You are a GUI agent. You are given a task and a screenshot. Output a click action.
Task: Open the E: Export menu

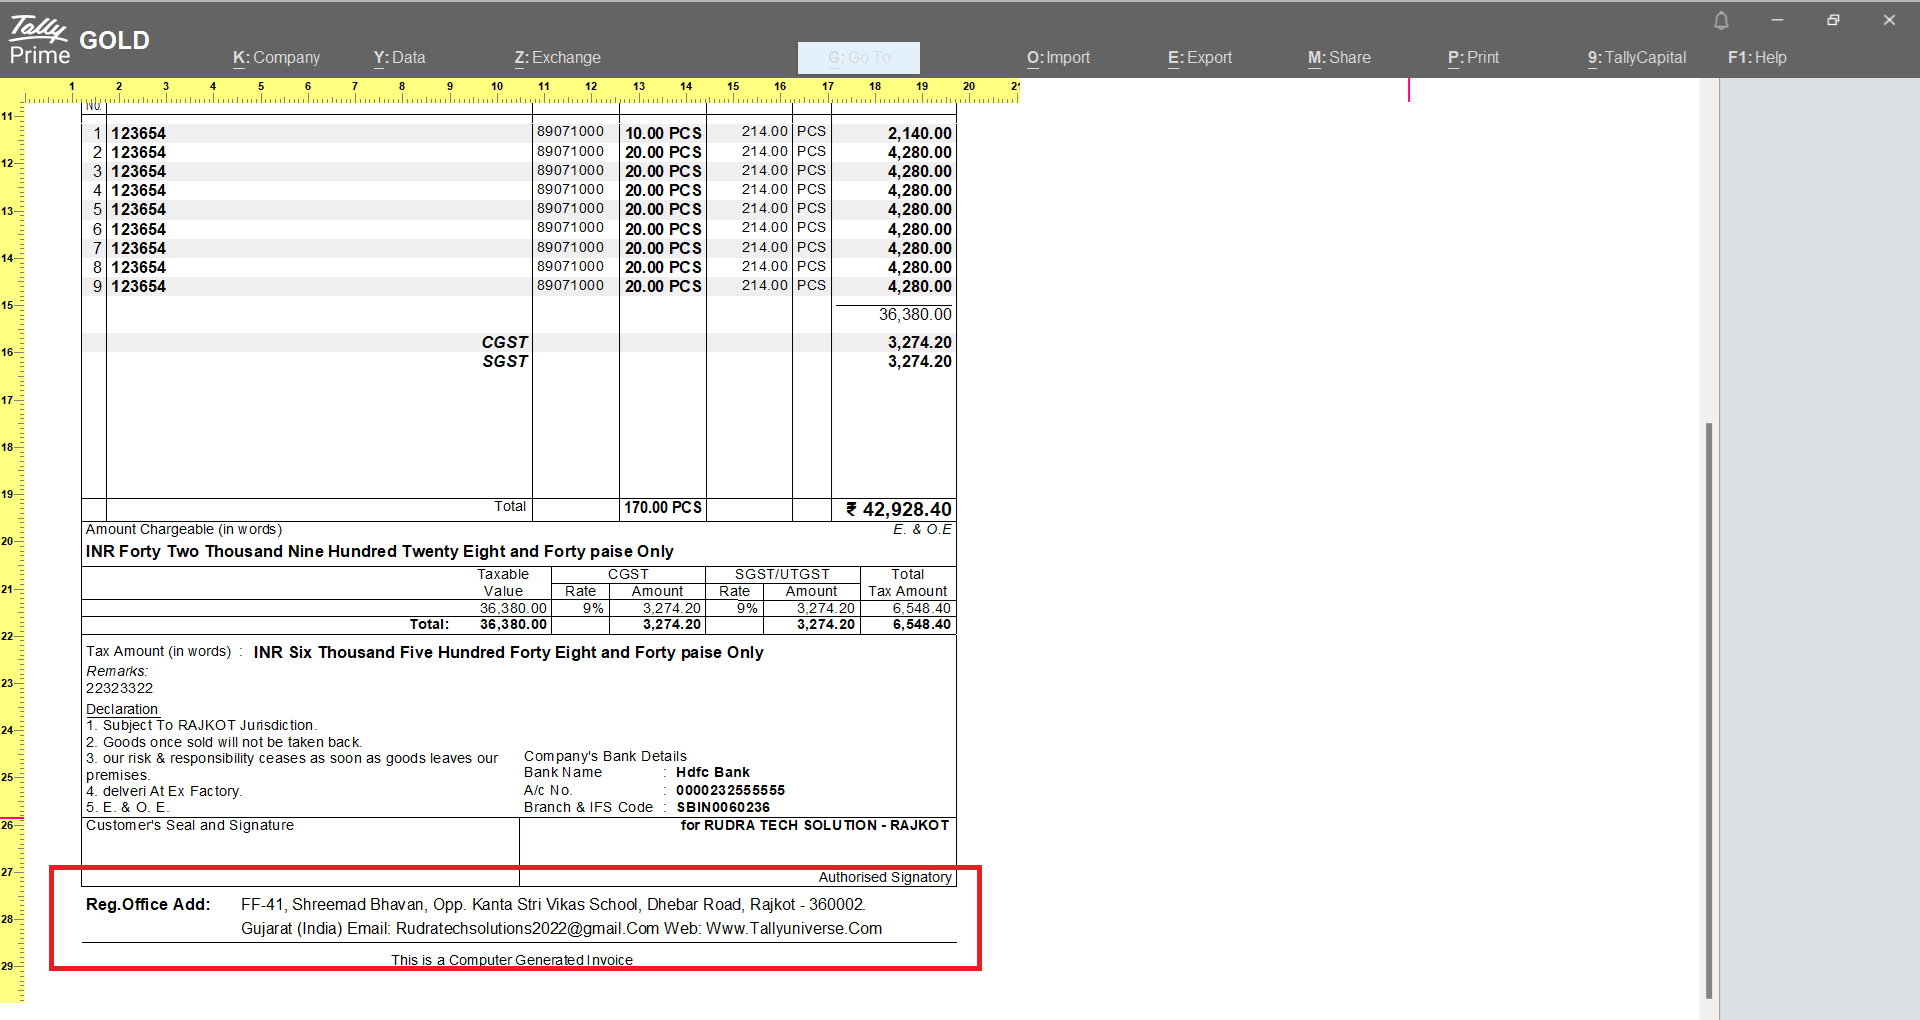(1199, 58)
